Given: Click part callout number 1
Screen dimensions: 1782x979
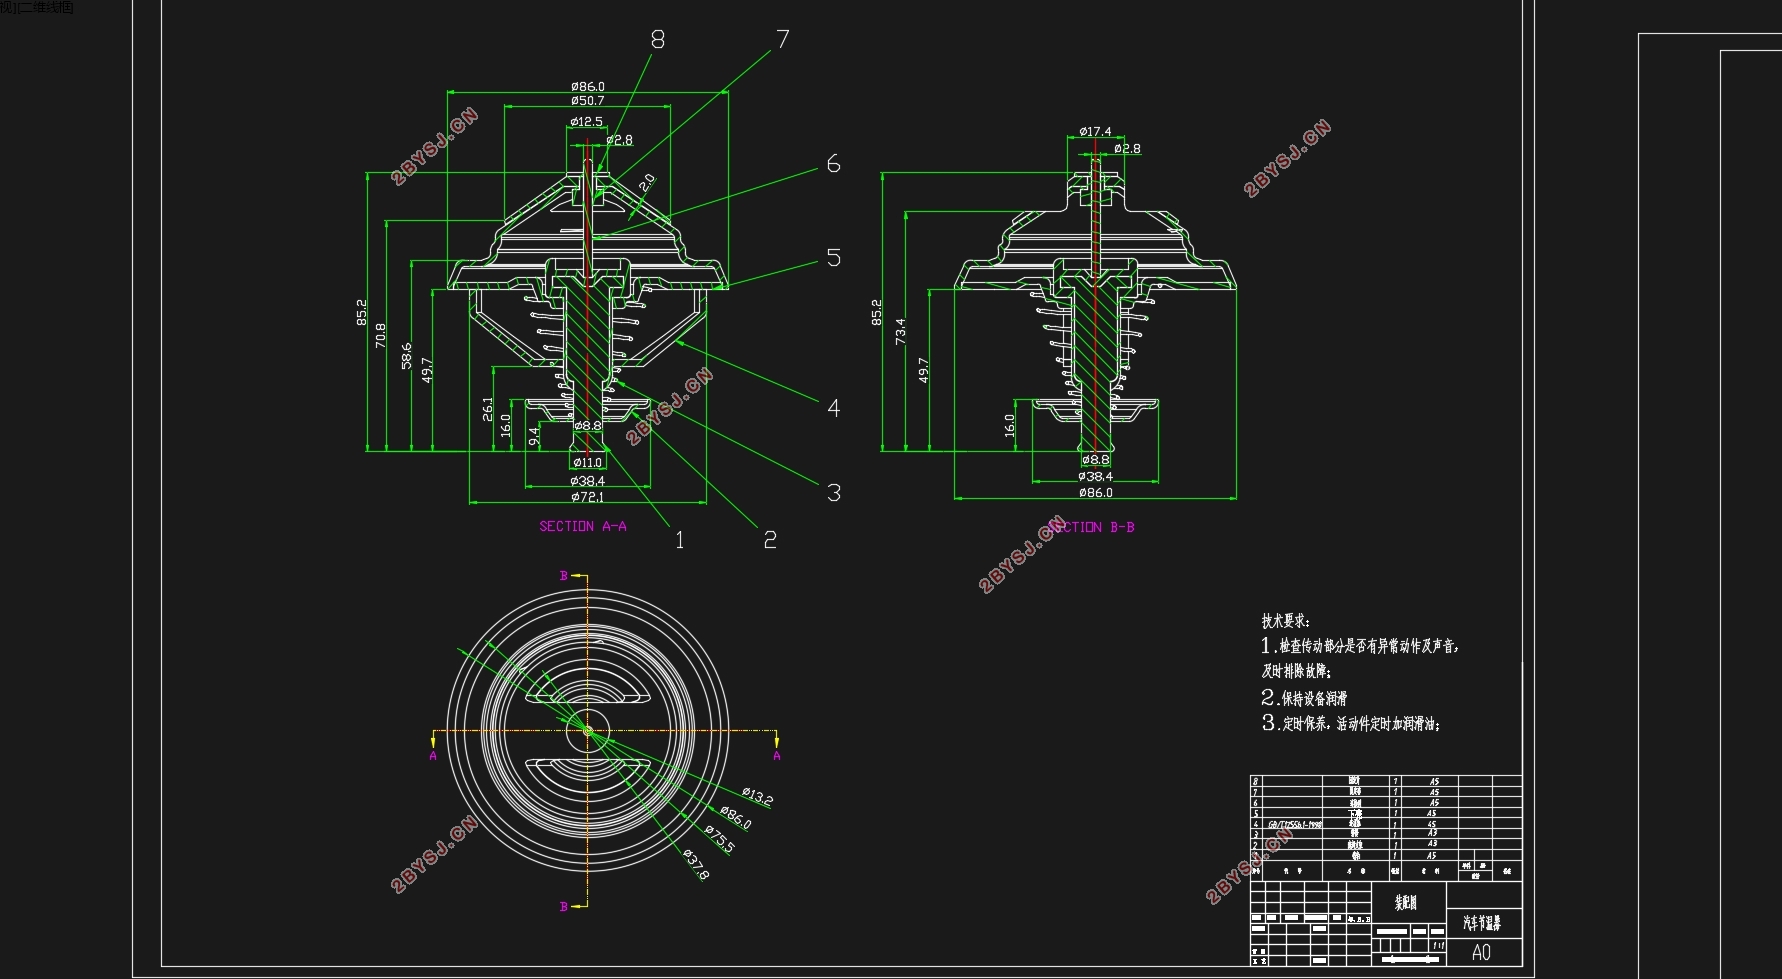Looking at the screenshot, I should point(680,540).
